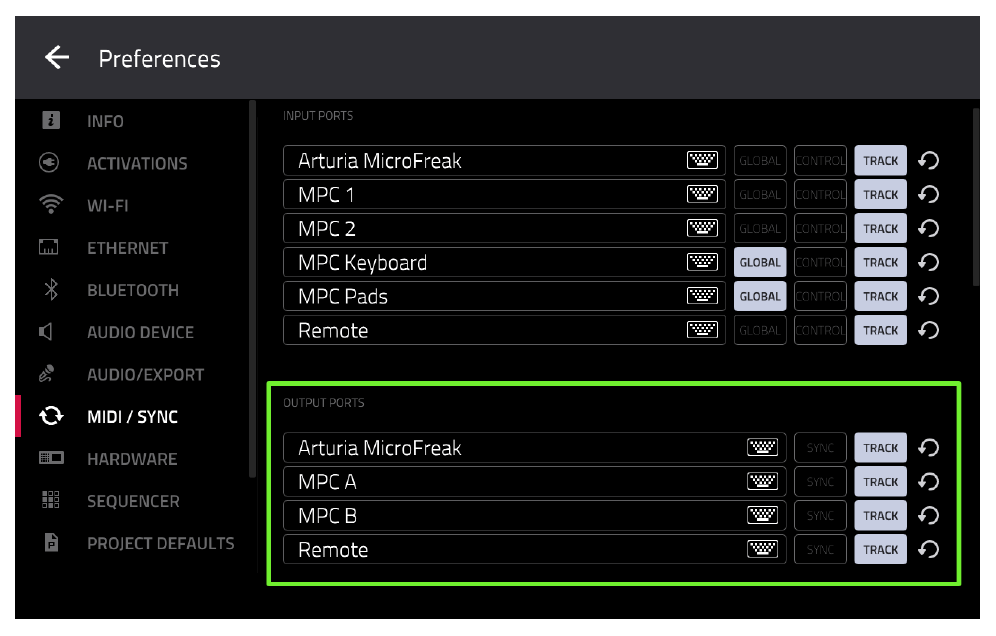Enable GLOBAL for Arturia MicroFreak input
The image size is (996, 636).
point(760,160)
